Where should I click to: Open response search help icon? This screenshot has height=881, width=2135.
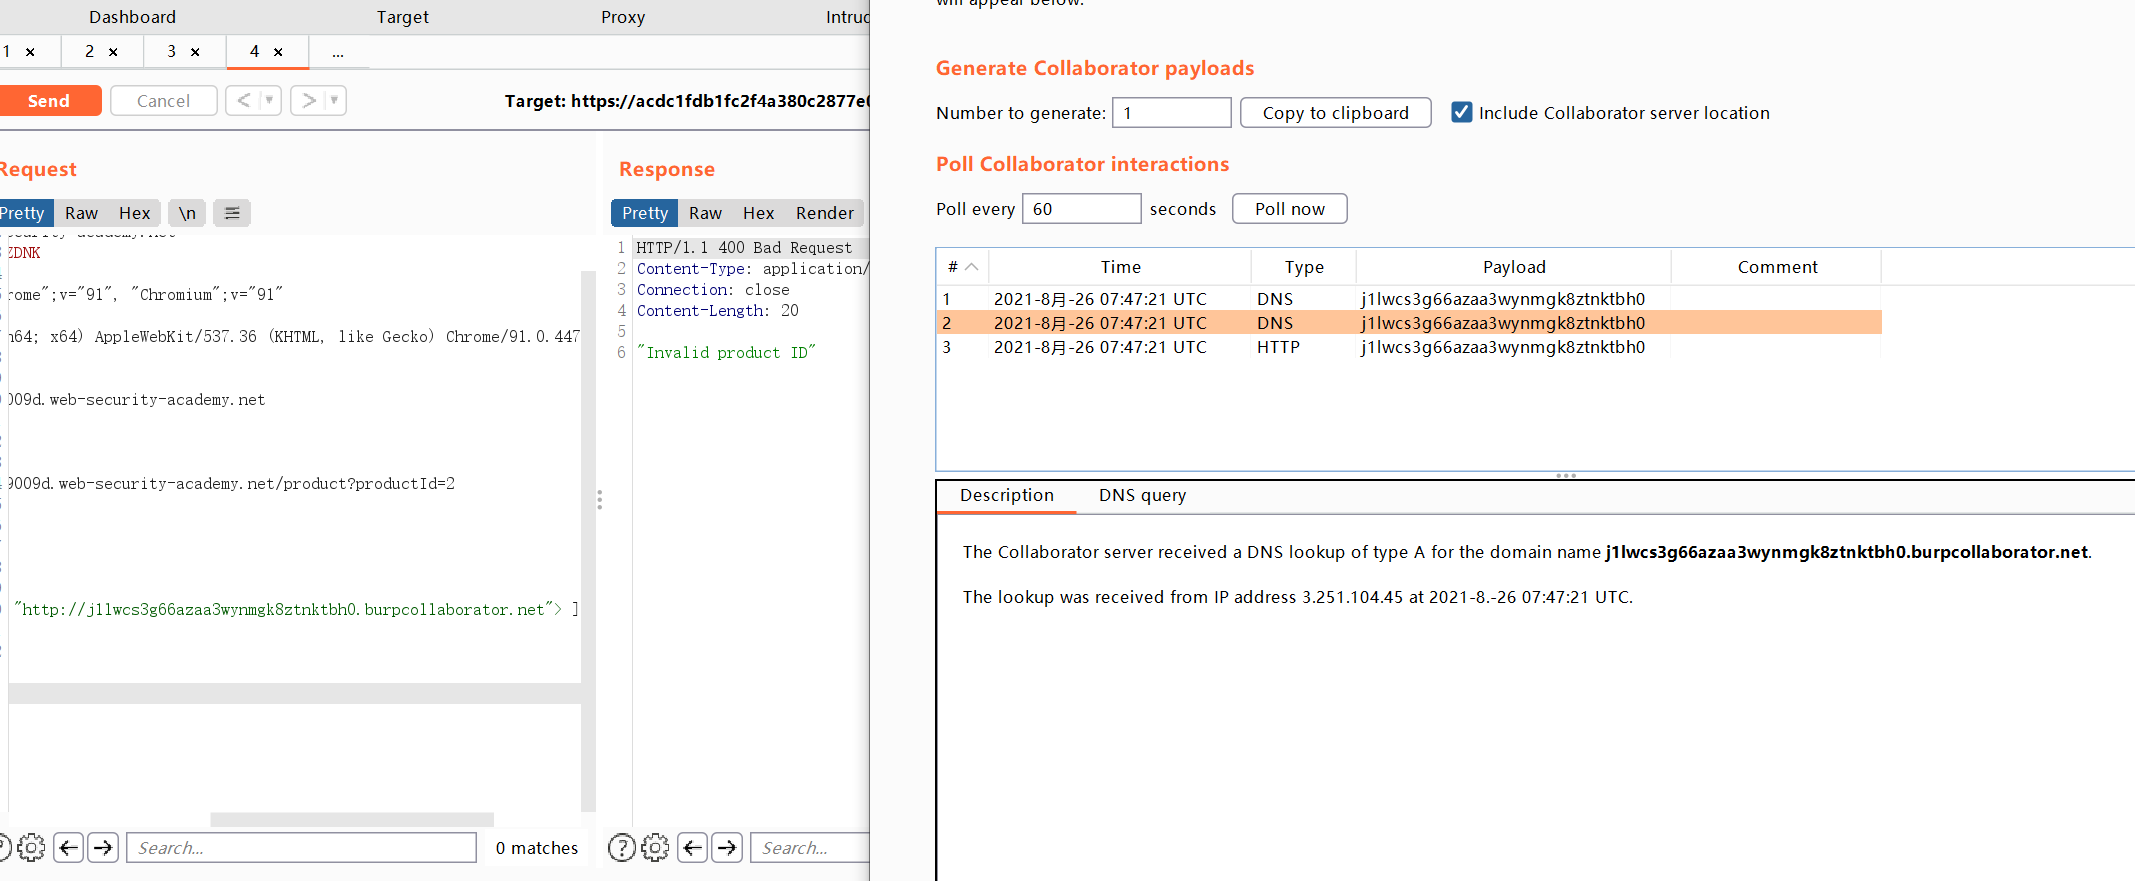[622, 848]
